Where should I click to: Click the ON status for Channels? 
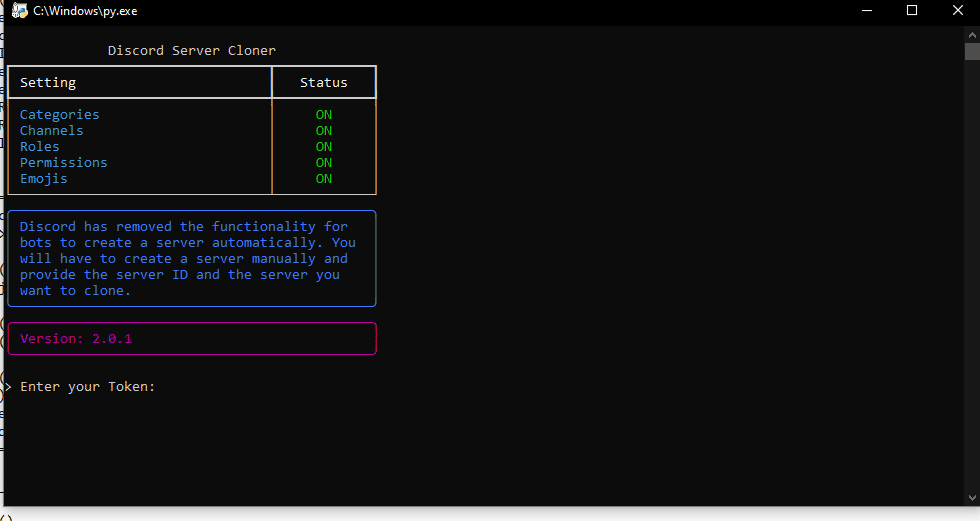click(x=324, y=131)
